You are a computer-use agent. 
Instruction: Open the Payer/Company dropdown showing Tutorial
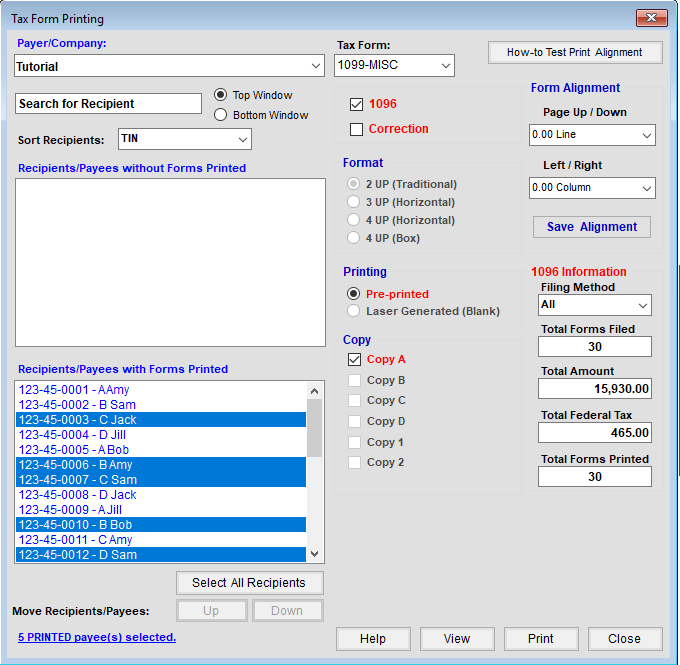point(169,66)
